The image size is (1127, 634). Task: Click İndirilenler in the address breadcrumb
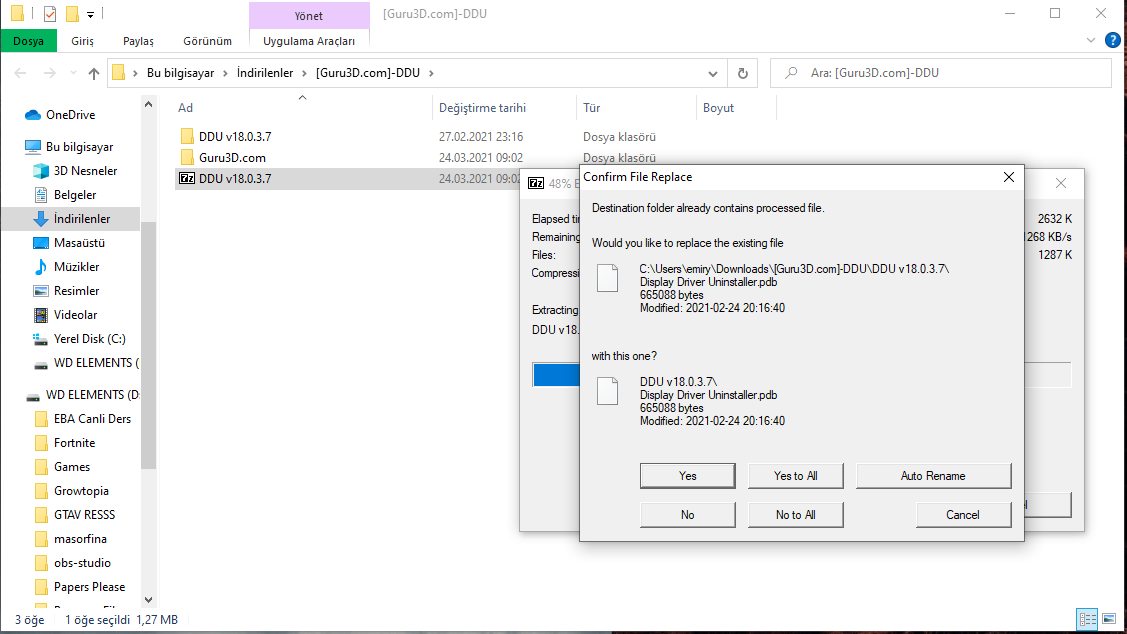pyautogui.click(x=265, y=73)
